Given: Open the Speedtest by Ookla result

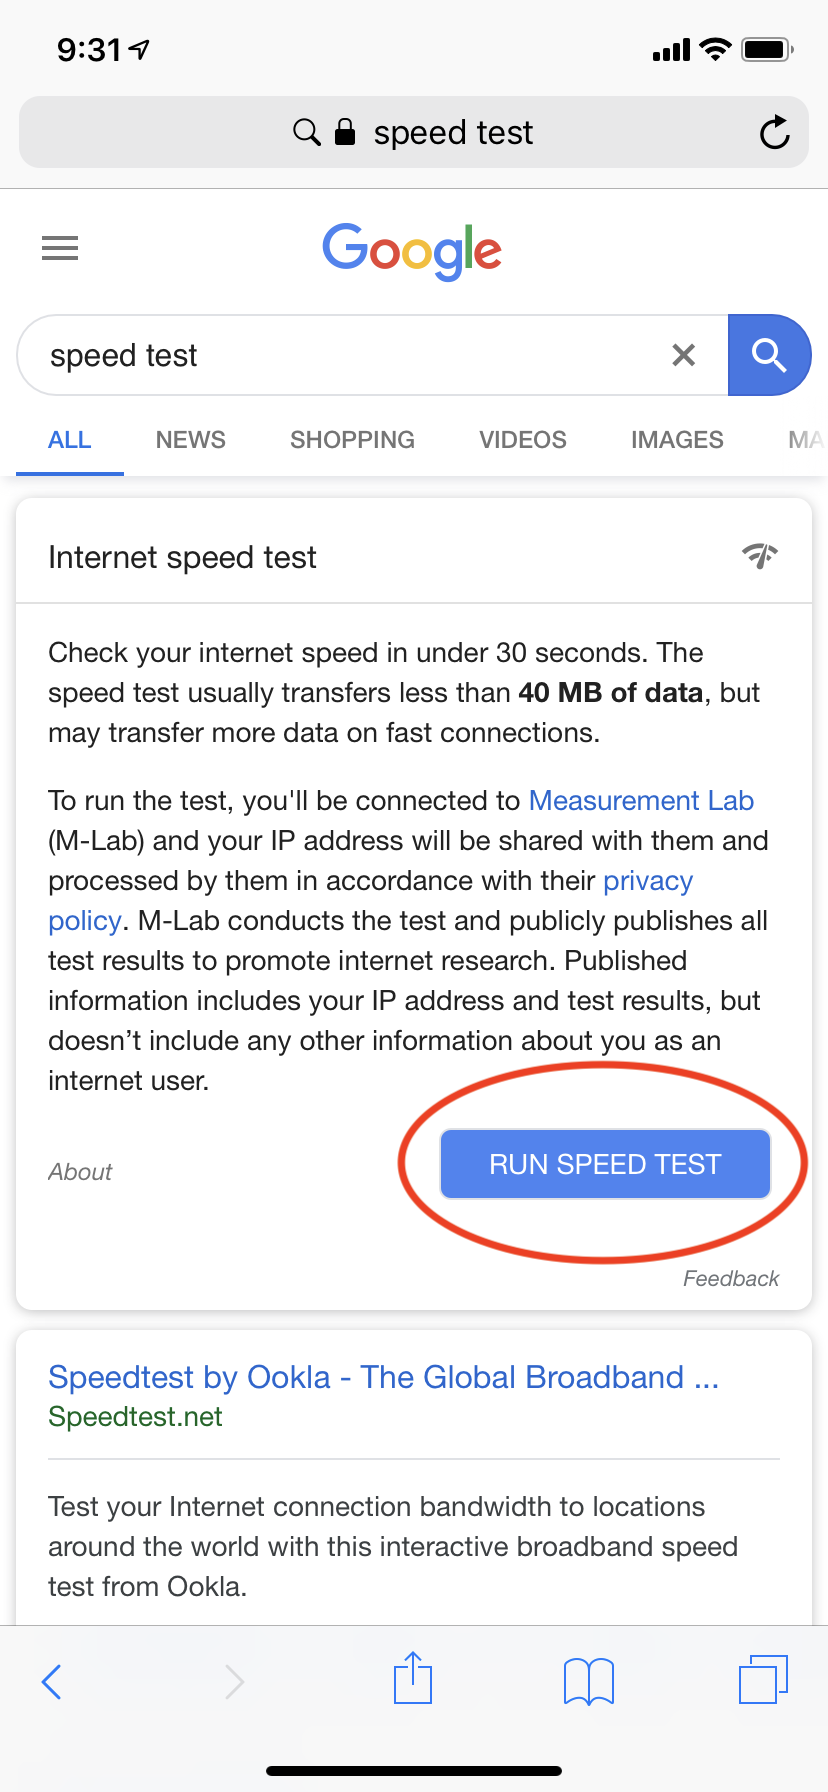Looking at the screenshot, I should tap(384, 1377).
